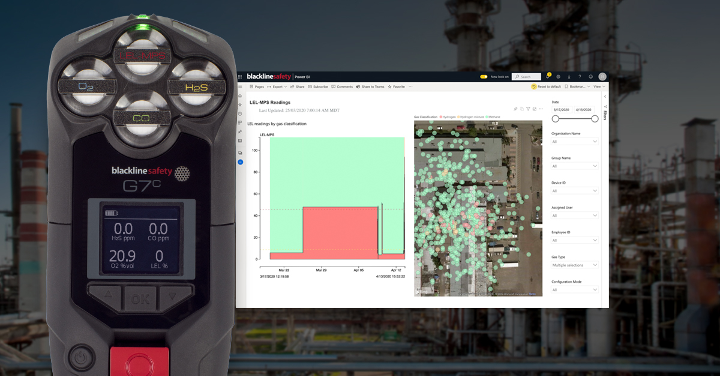
Task: Expand the Group Name dropdown
Action: click(x=574, y=166)
